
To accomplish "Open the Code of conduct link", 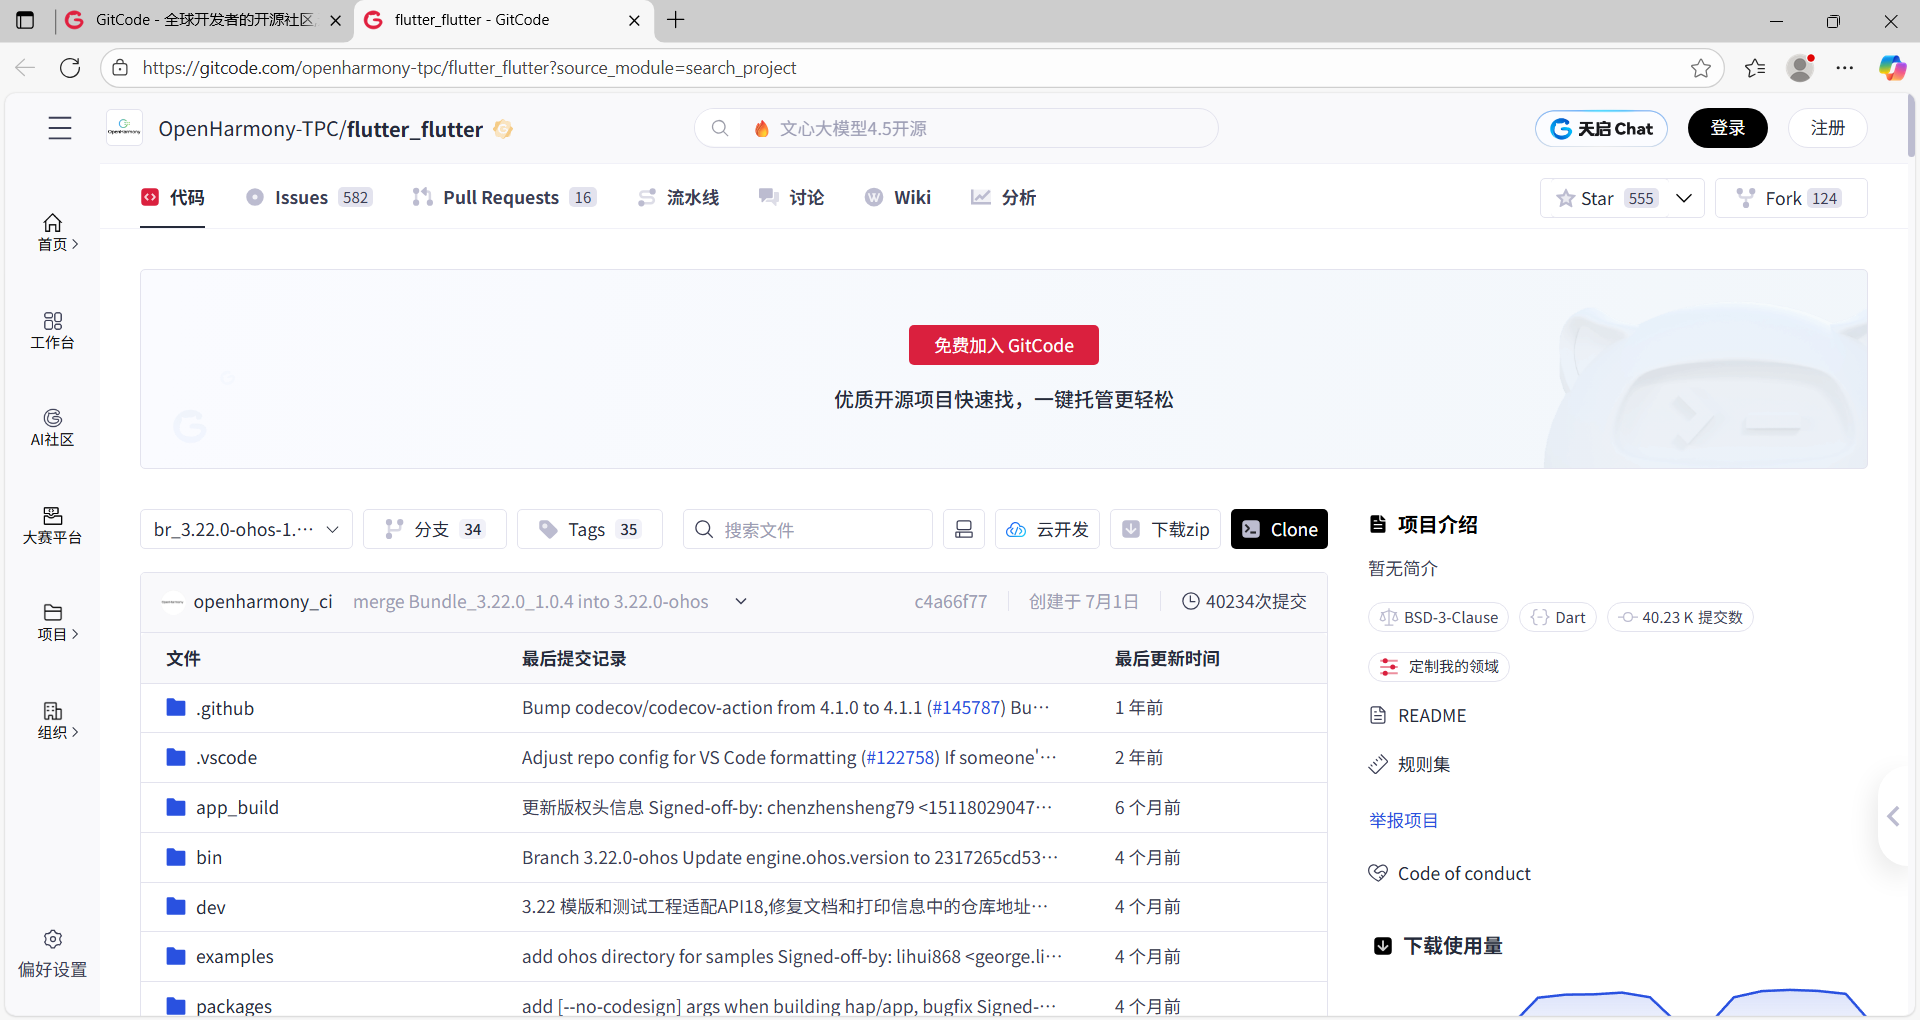I will pos(1450,873).
